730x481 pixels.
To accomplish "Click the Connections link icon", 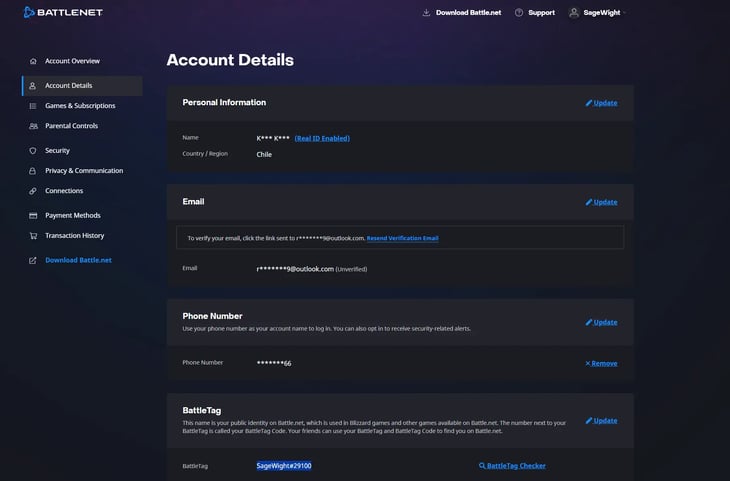I will (33, 191).
